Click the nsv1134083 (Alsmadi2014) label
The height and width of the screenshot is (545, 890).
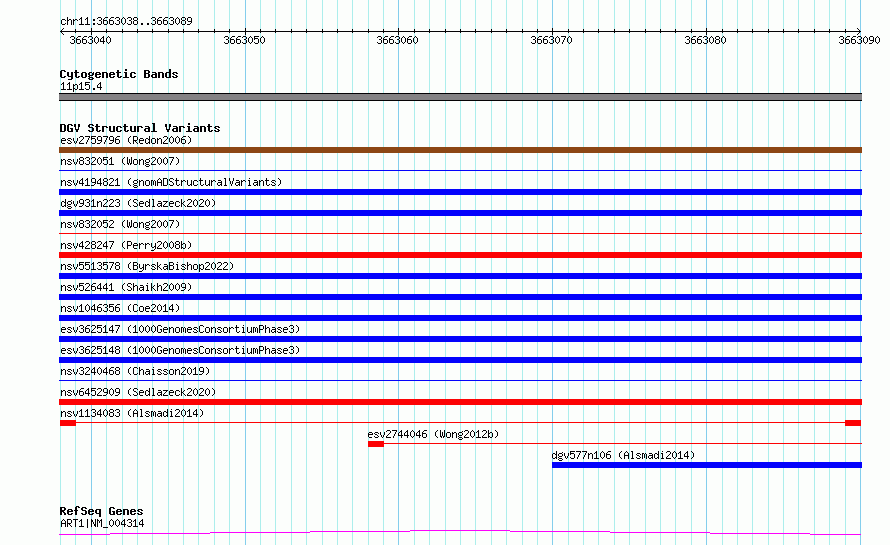(132, 413)
